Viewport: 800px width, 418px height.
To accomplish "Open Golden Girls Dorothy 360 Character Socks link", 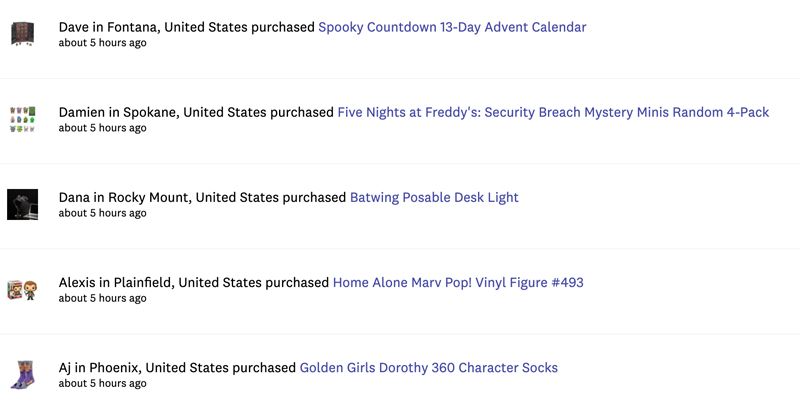I will tap(428, 367).
